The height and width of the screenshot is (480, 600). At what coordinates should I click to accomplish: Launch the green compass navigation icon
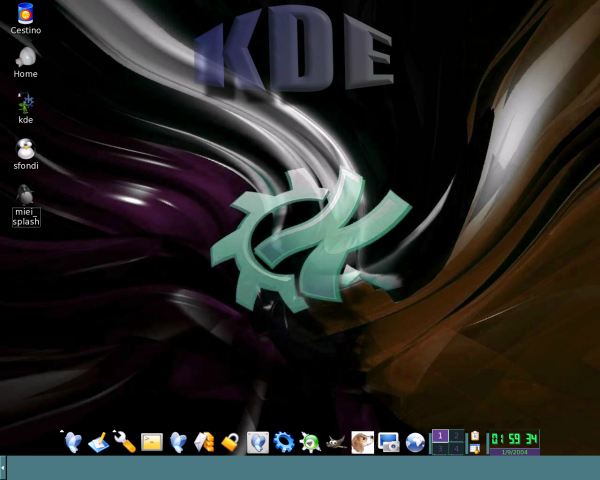tap(310, 443)
